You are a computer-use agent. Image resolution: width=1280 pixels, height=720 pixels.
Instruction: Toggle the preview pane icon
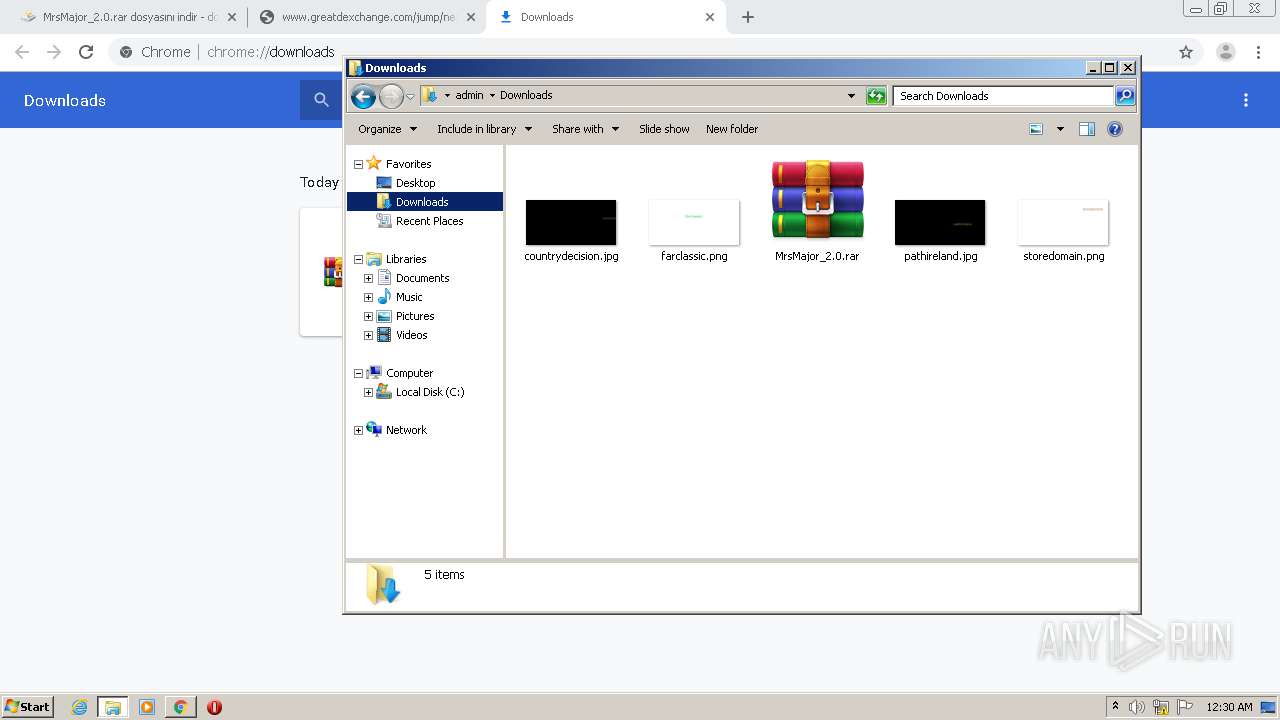click(x=1087, y=129)
